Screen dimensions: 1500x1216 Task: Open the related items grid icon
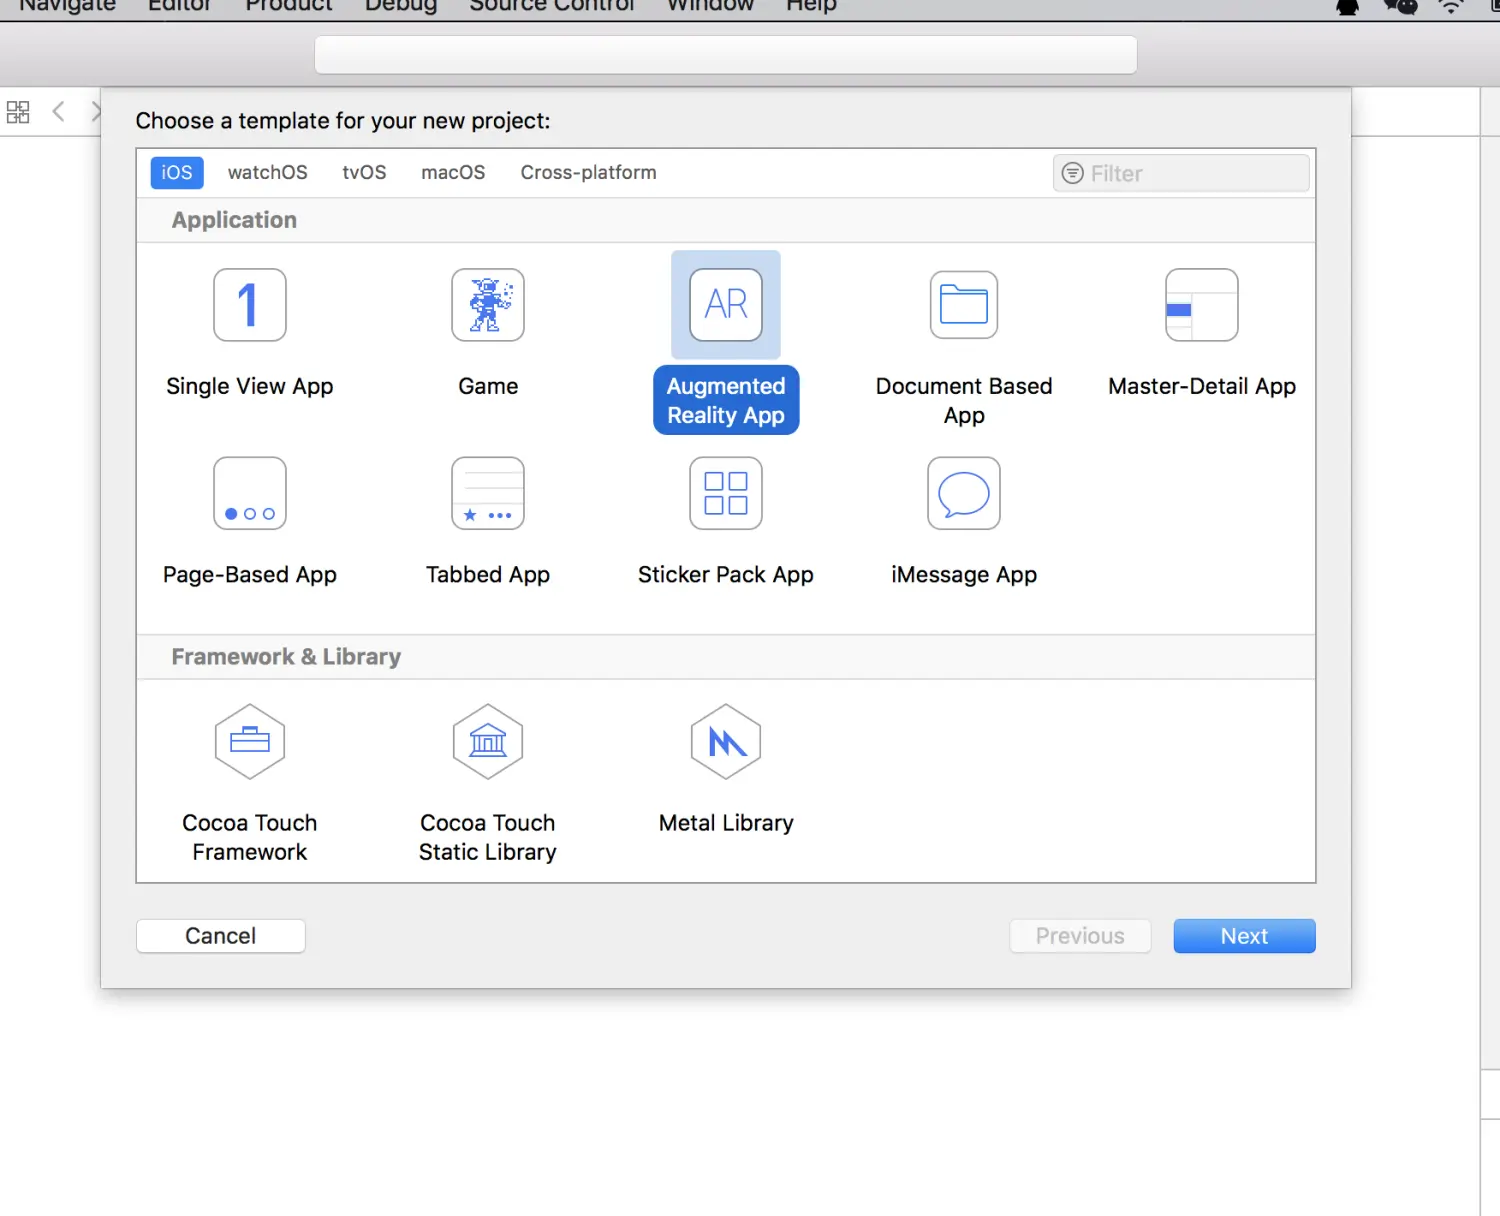coord(18,112)
